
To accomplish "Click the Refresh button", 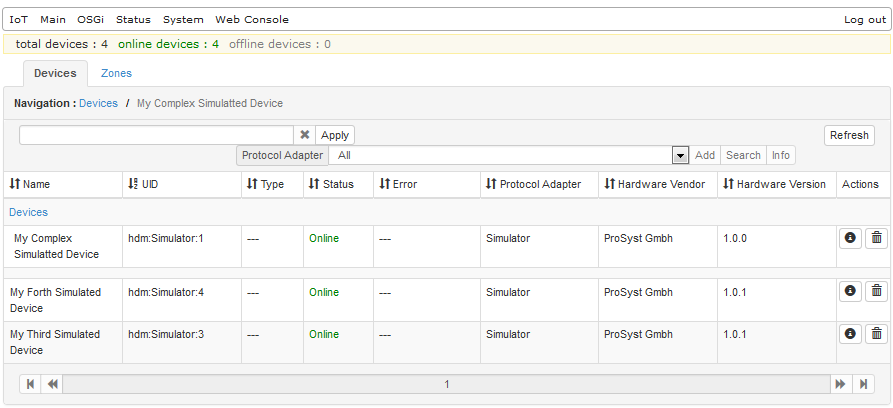I will [849, 135].
